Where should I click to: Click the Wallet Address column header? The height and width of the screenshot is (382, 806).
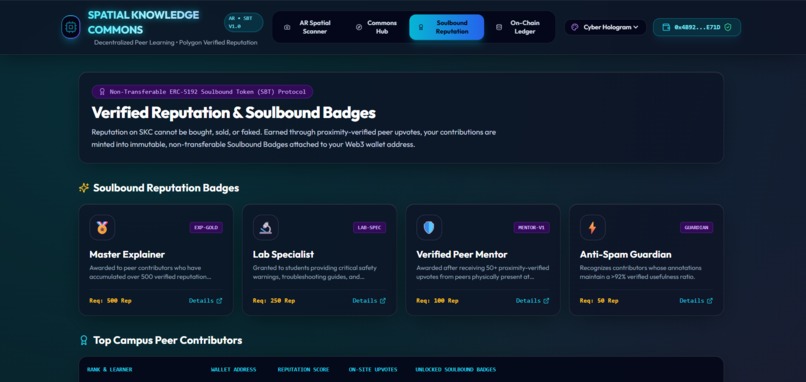(233, 370)
